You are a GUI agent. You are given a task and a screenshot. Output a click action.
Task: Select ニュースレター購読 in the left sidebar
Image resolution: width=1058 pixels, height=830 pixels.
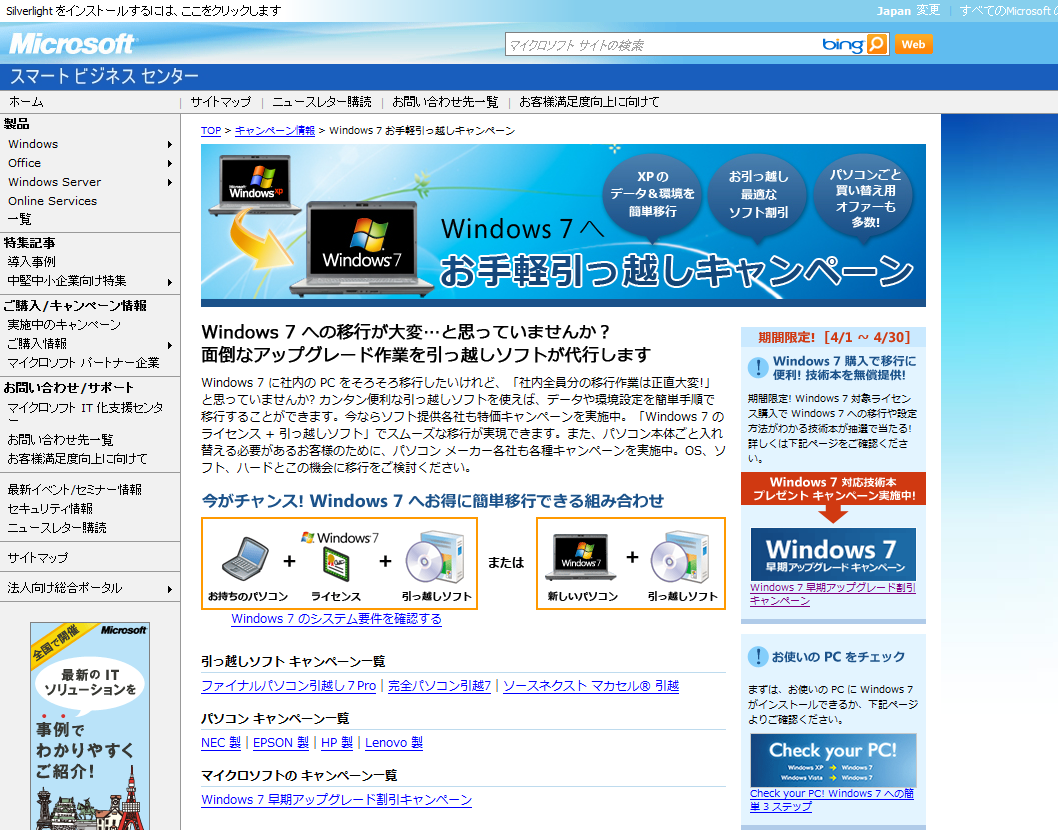(57, 528)
